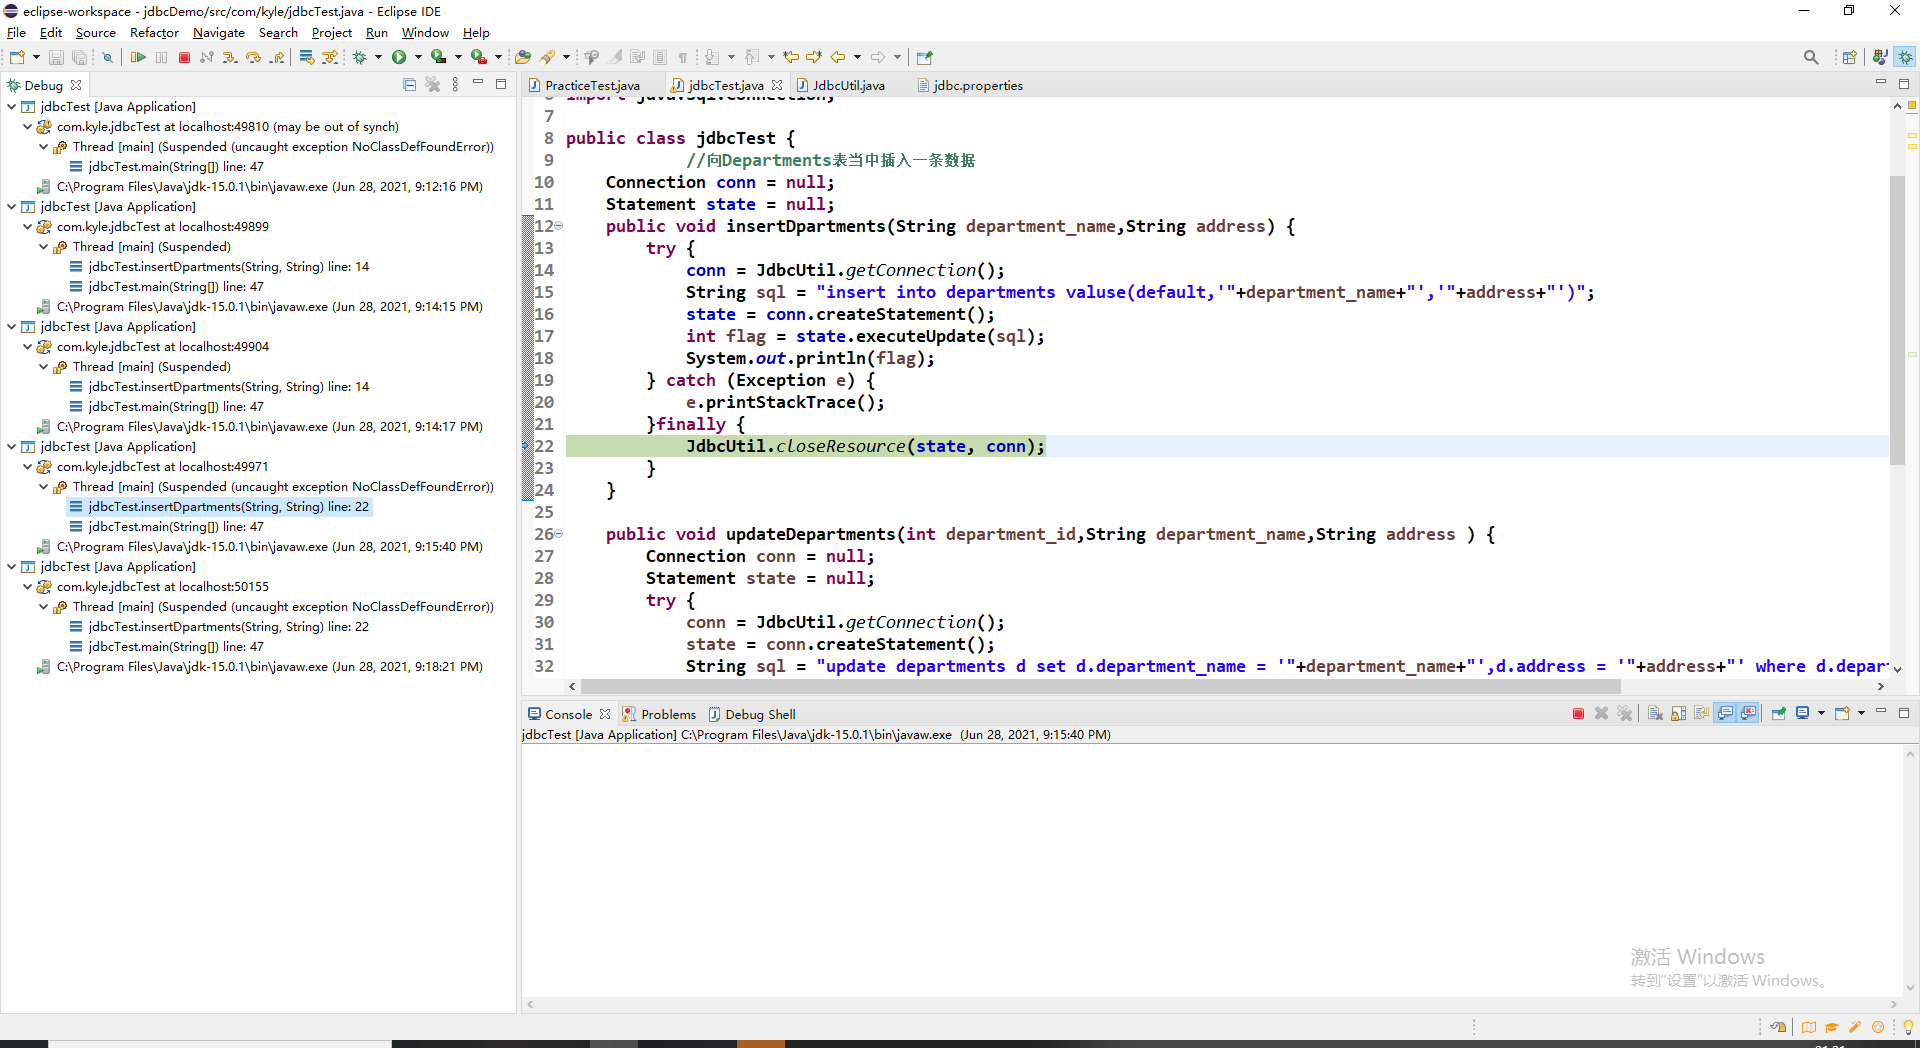The width and height of the screenshot is (1920, 1048).
Task: Click the Suspend button in main toolbar
Action: 161,58
